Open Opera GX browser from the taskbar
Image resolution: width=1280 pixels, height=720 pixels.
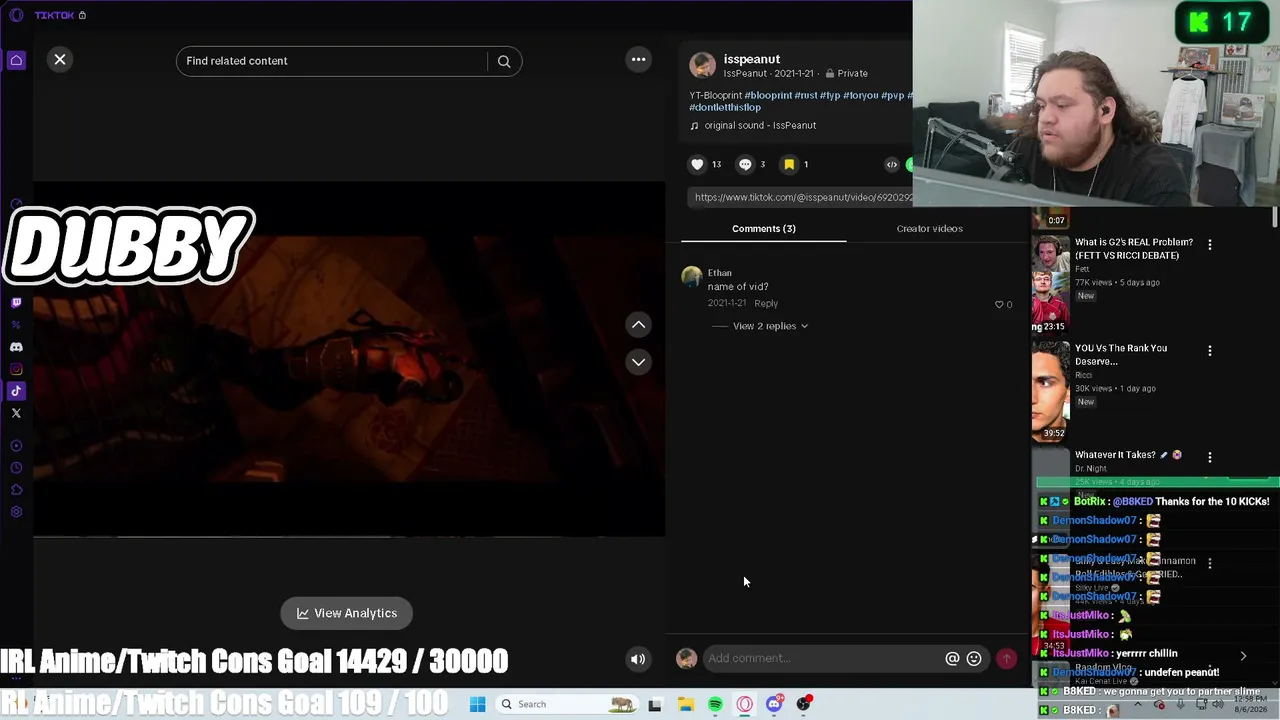744,704
